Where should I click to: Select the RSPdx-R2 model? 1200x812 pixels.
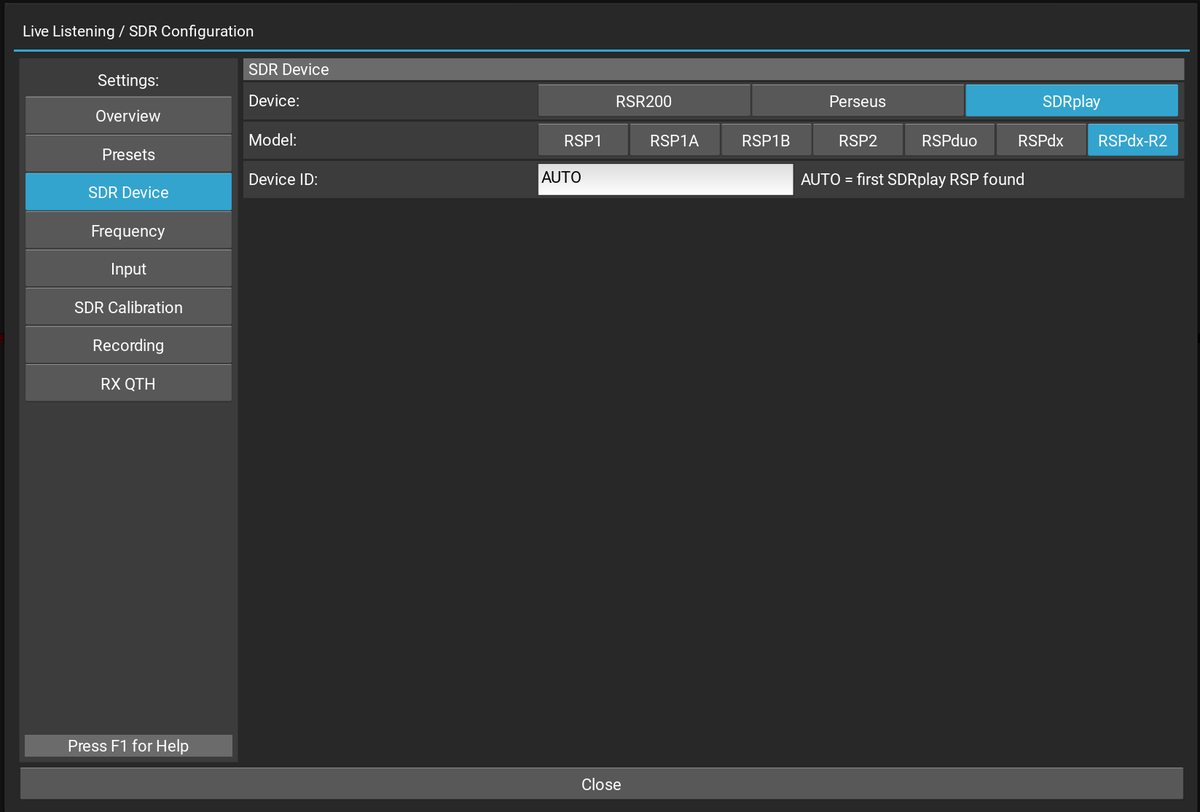click(1133, 141)
